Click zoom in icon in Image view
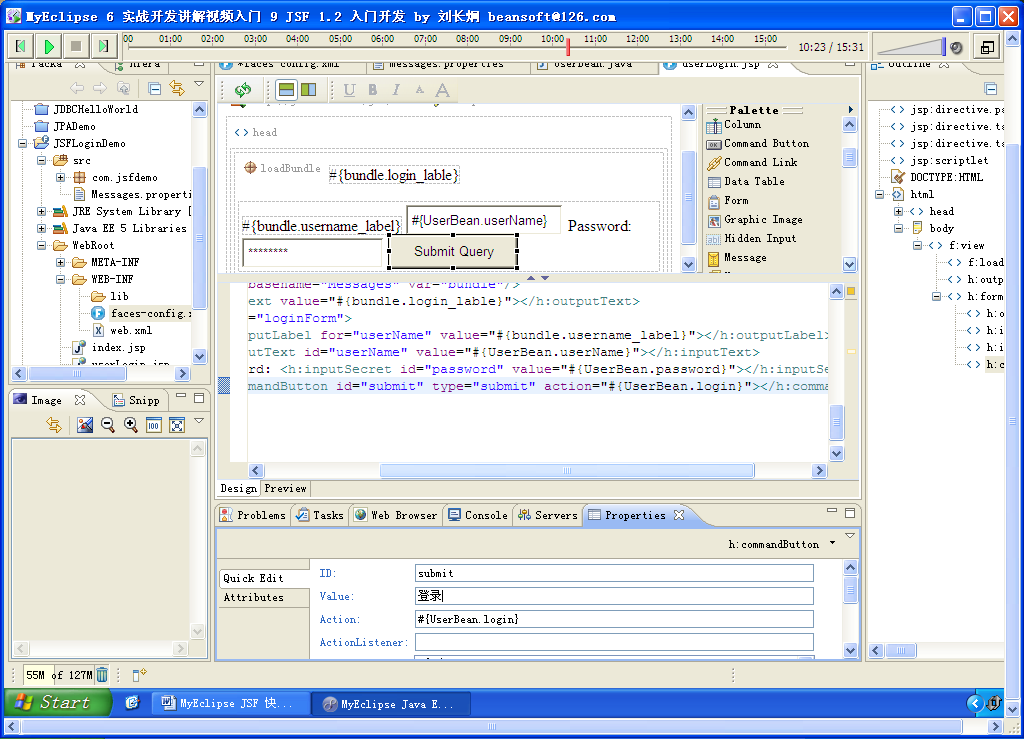 (131, 425)
